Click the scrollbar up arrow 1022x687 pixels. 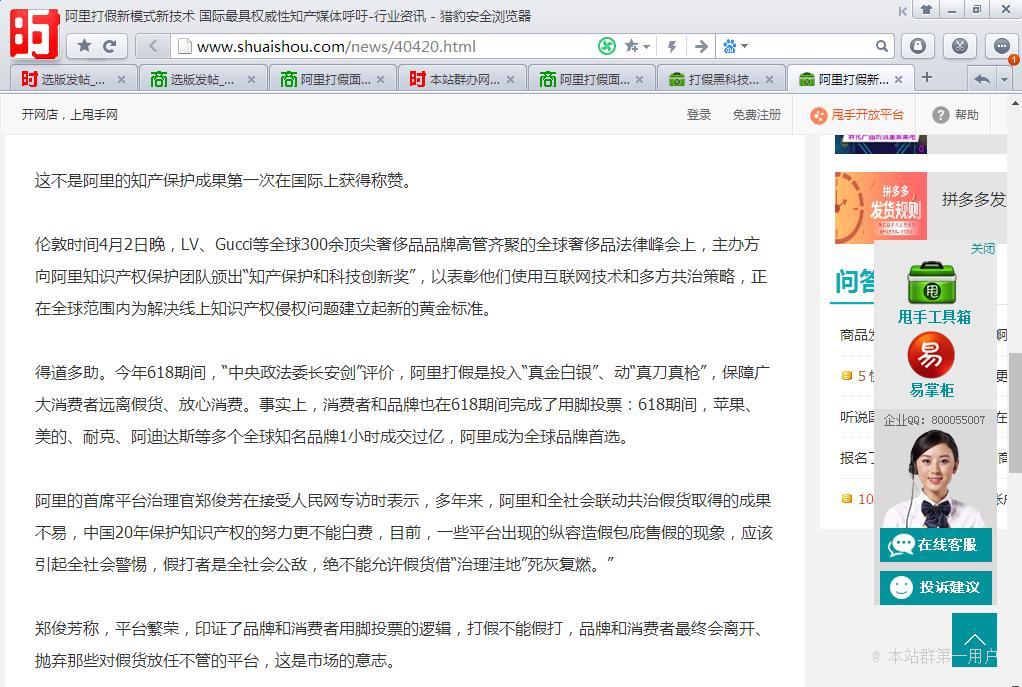tap(1015, 102)
